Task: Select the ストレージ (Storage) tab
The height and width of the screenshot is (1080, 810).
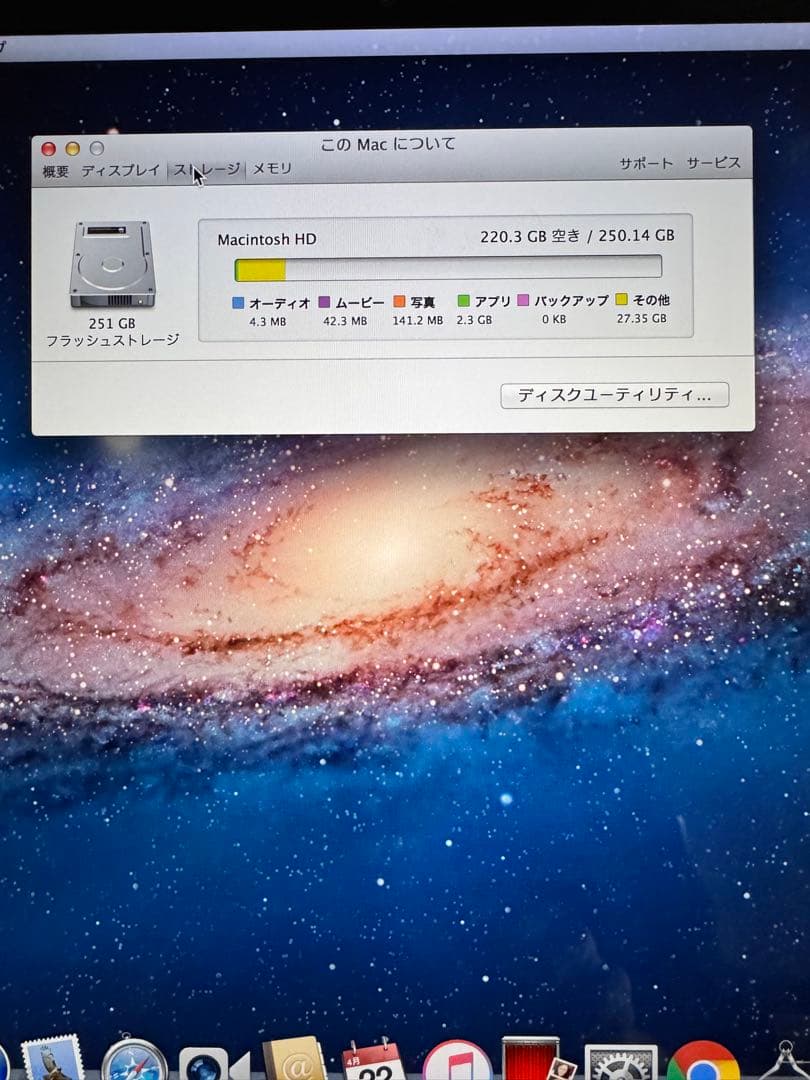Action: (x=209, y=169)
